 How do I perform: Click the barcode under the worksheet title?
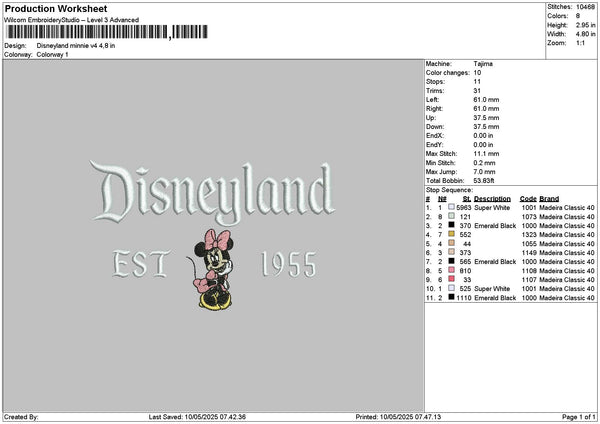[x=107, y=32]
